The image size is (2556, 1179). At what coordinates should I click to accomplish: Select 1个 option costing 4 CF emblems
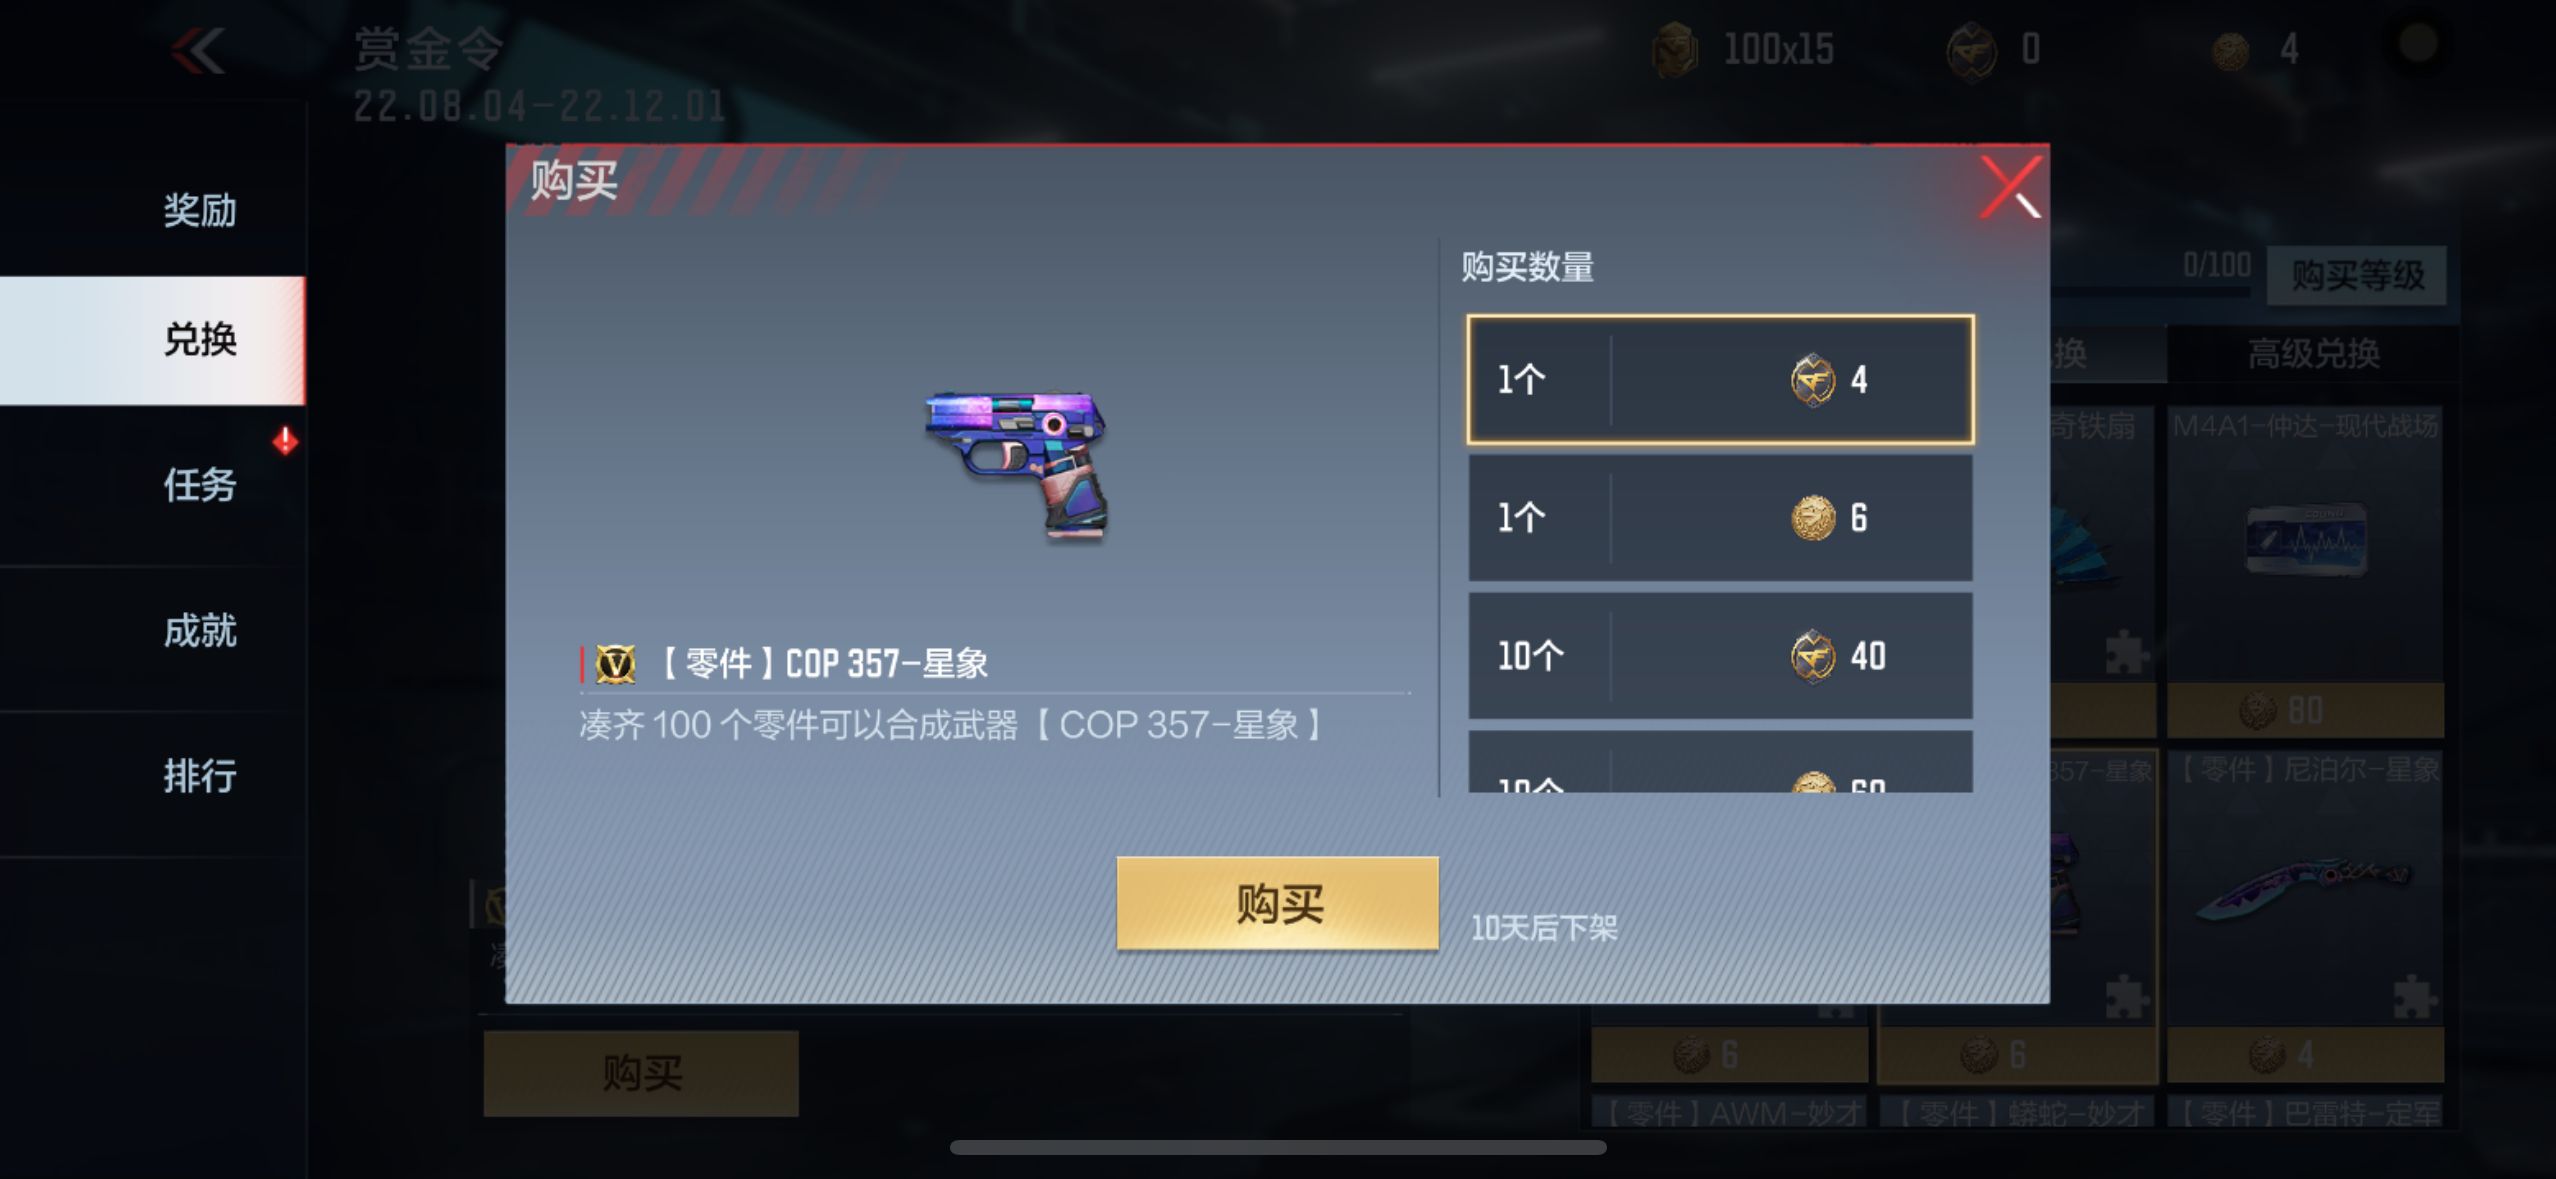pyautogui.click(x=1720, y=380)
